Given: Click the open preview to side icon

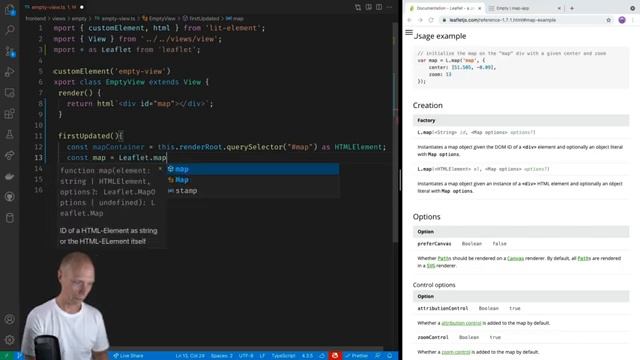Looking at the screenshot, I should point(369,7).
